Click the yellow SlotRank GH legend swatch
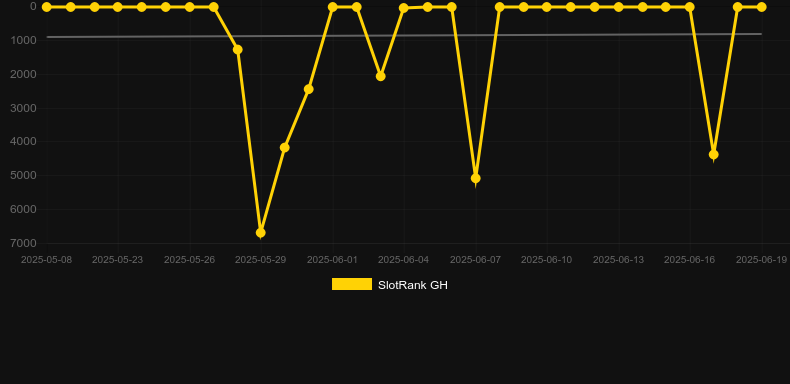 (x=352, y=284)
